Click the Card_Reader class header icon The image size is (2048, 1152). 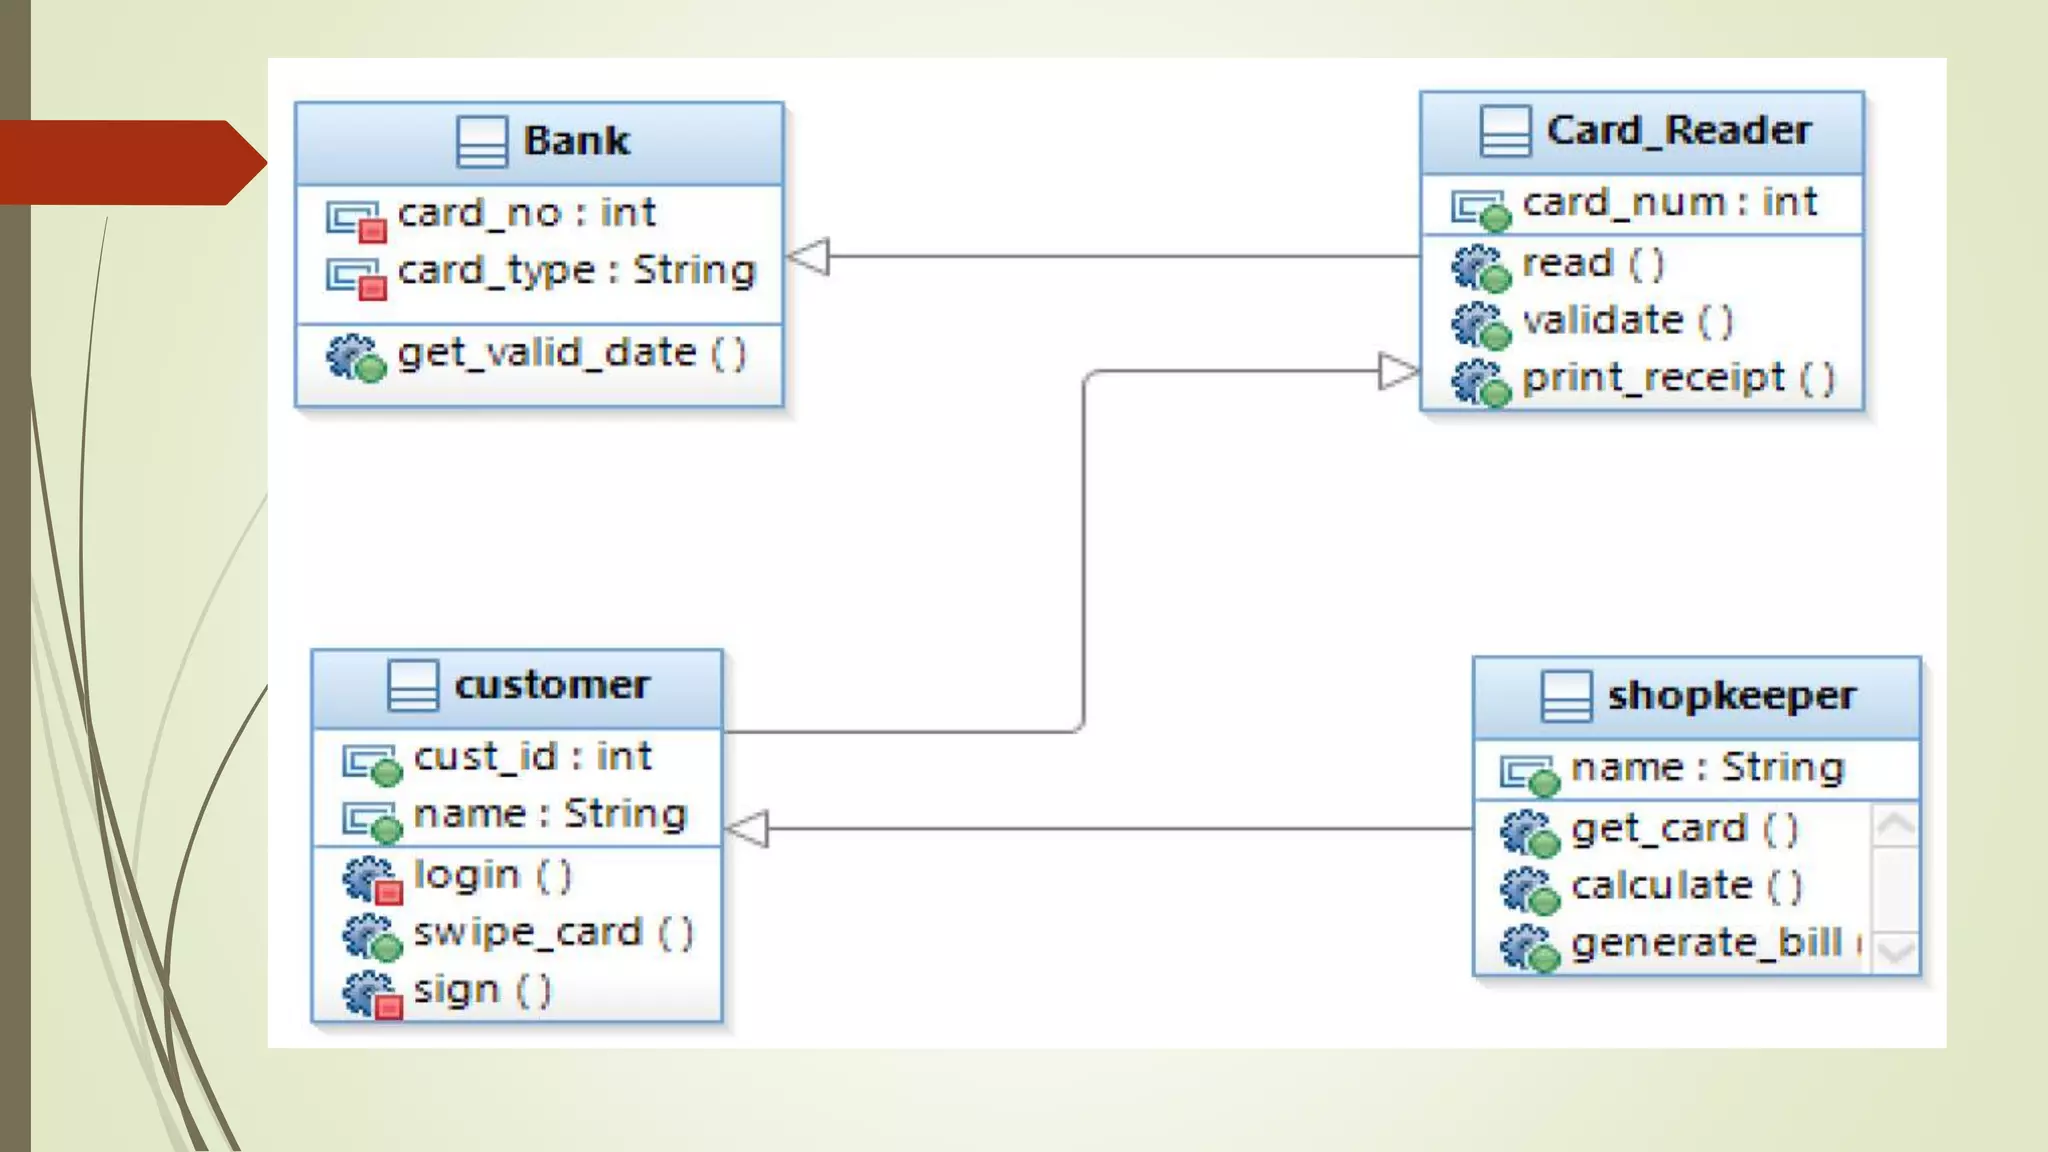(x=1504, y=131)
